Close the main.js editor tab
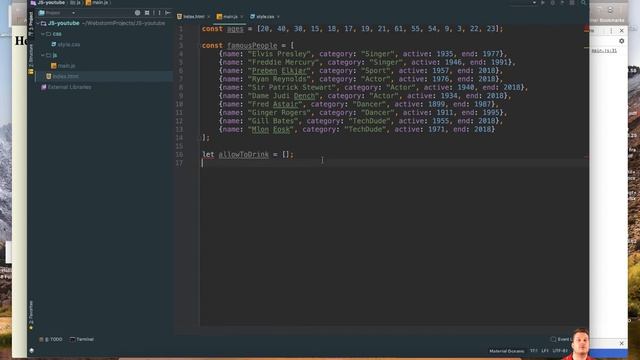 click(x=242, y=17)
